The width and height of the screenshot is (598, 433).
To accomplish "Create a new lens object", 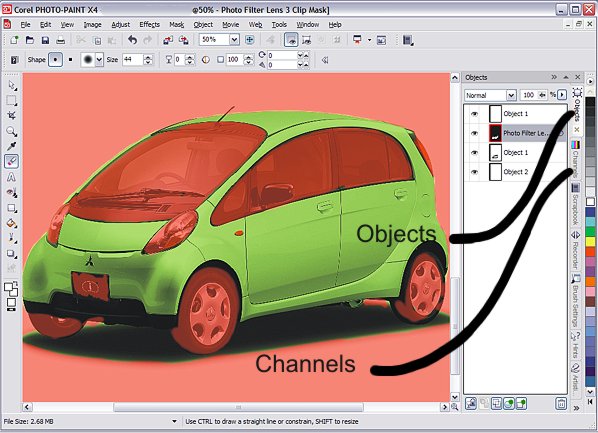I will pos(509,404).
